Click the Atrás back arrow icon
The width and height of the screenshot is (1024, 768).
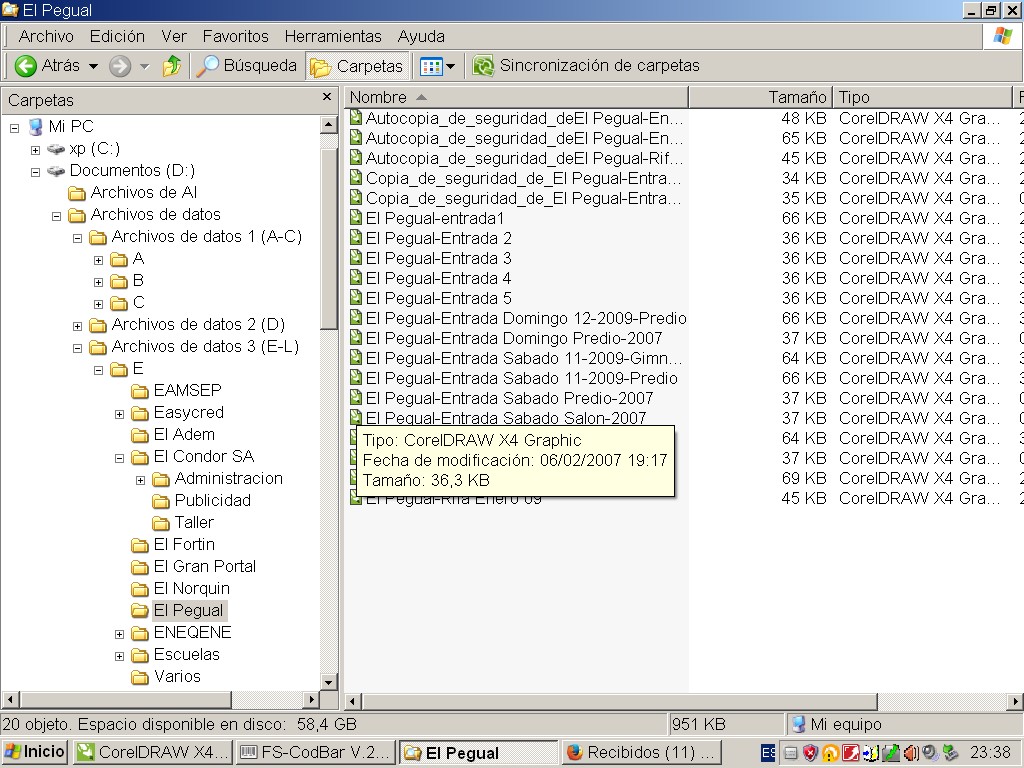tap(26, 66)
